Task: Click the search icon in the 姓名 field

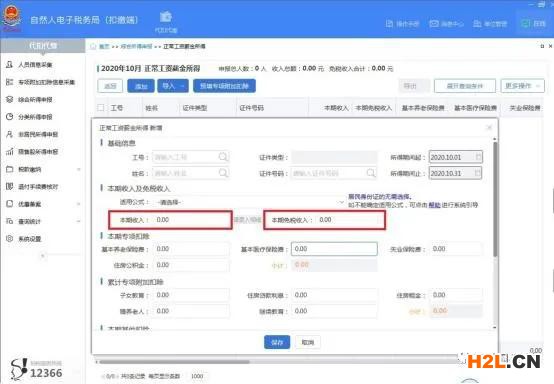Action: pyautogui.click(x=223, y=173)
